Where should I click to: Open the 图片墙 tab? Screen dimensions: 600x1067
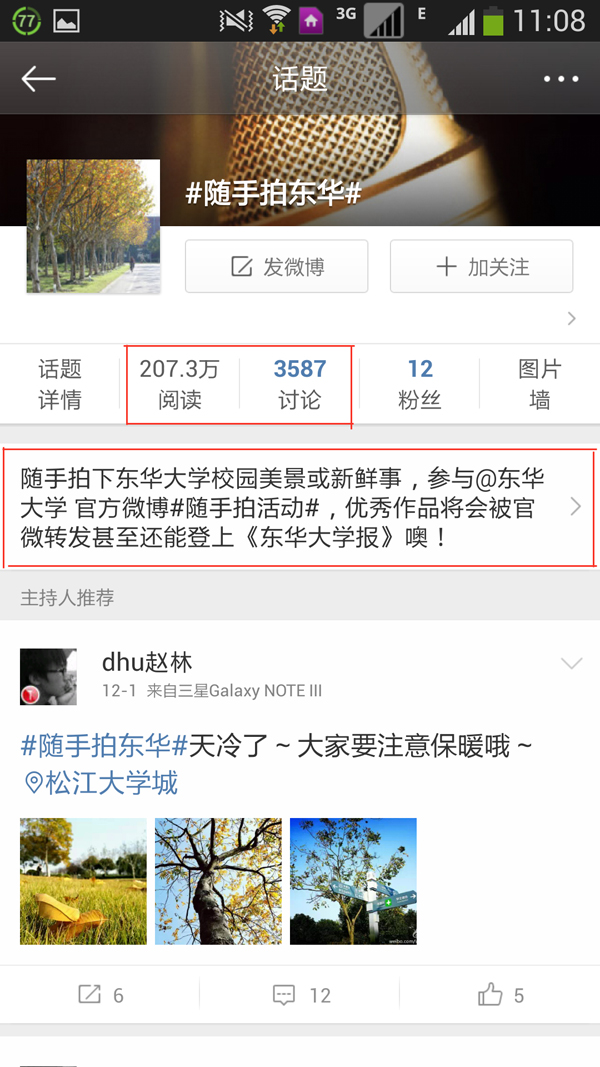click(539, 384)
